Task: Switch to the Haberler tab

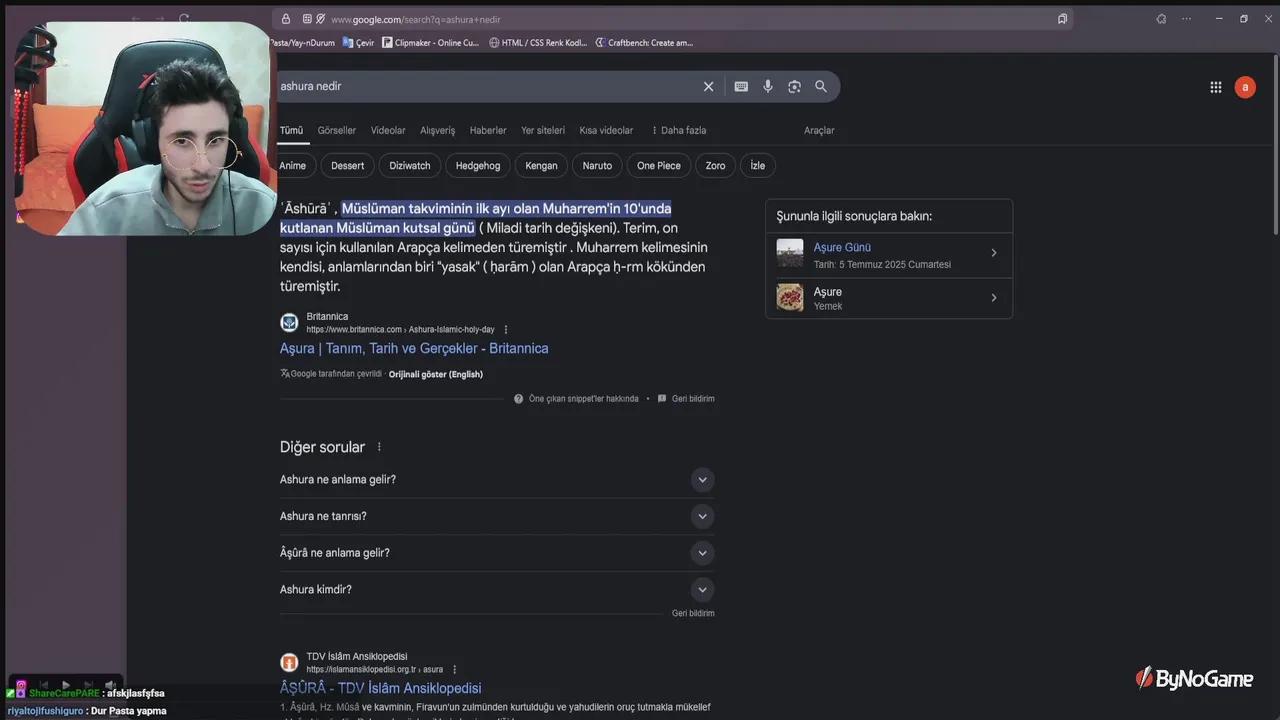Action: pos(488,130)
